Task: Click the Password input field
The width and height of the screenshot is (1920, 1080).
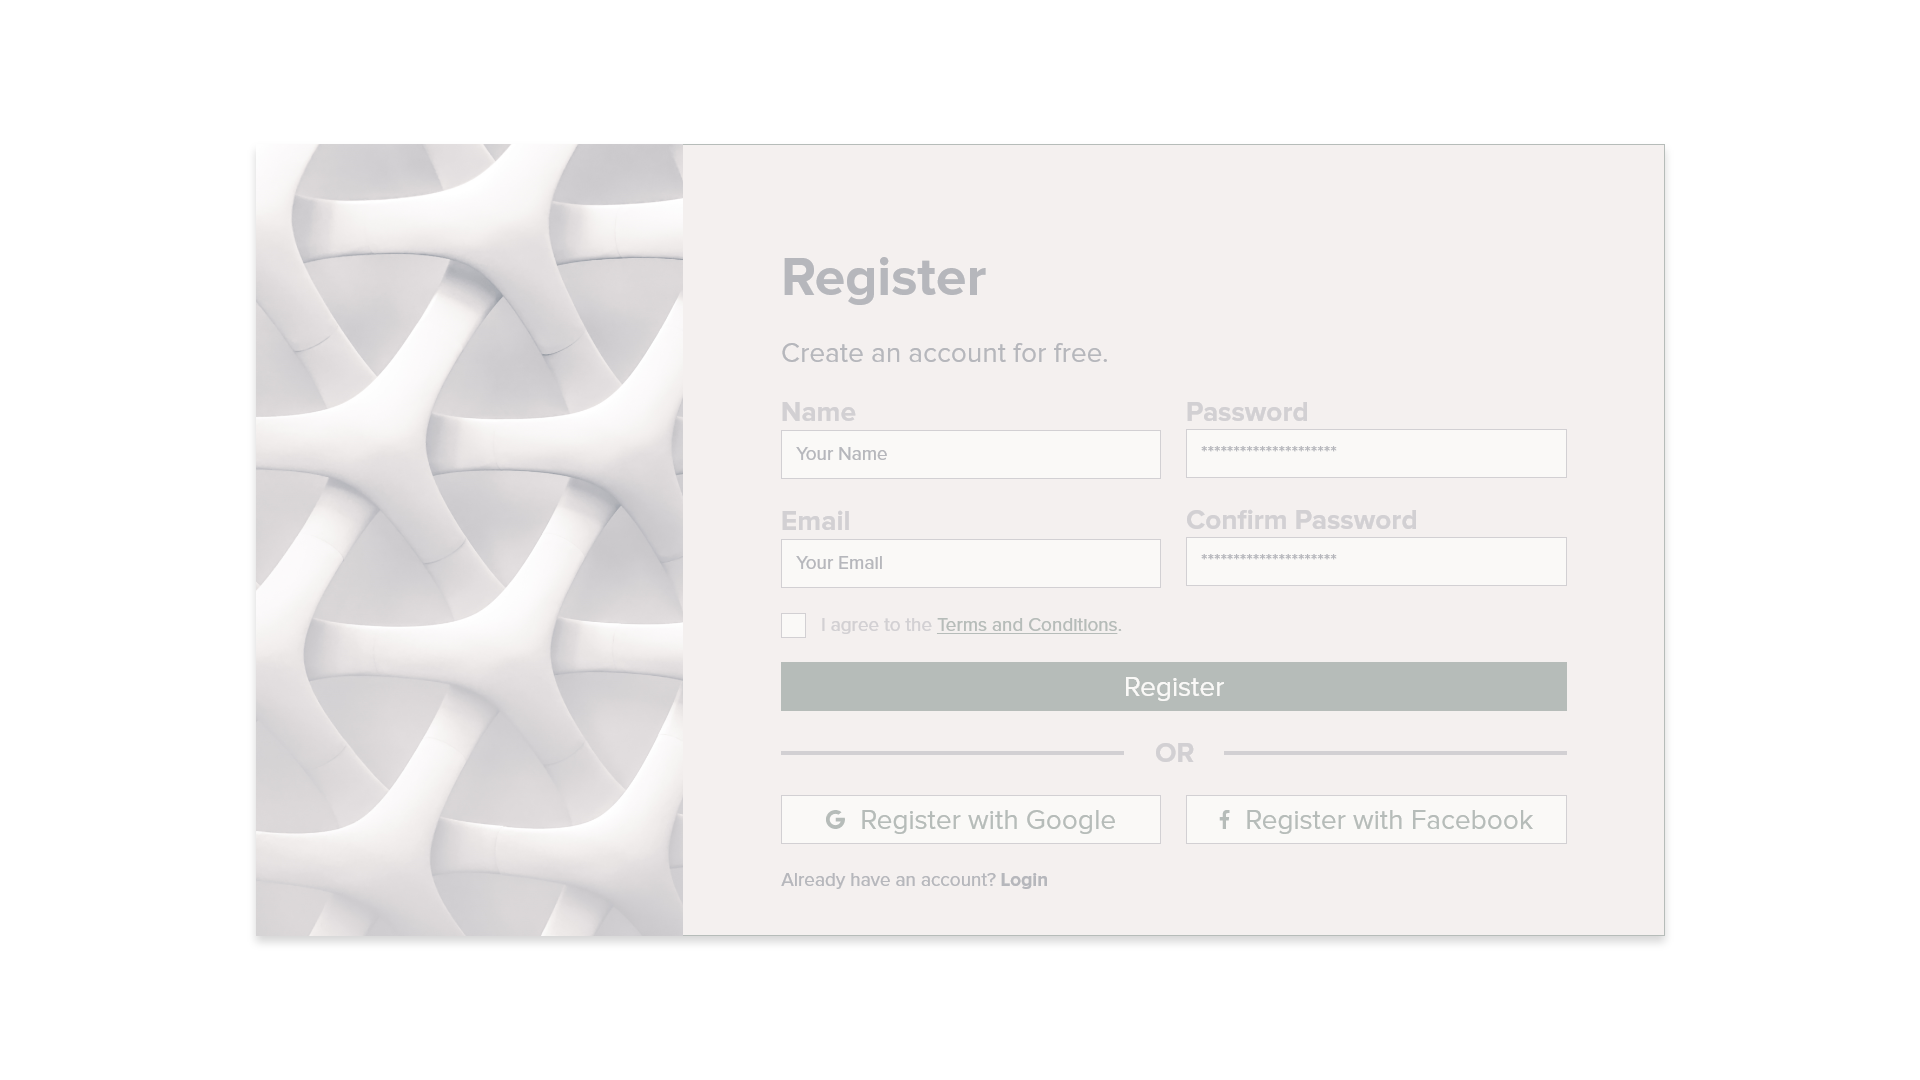Action: pyautogui.click(x=1375, y=453)
